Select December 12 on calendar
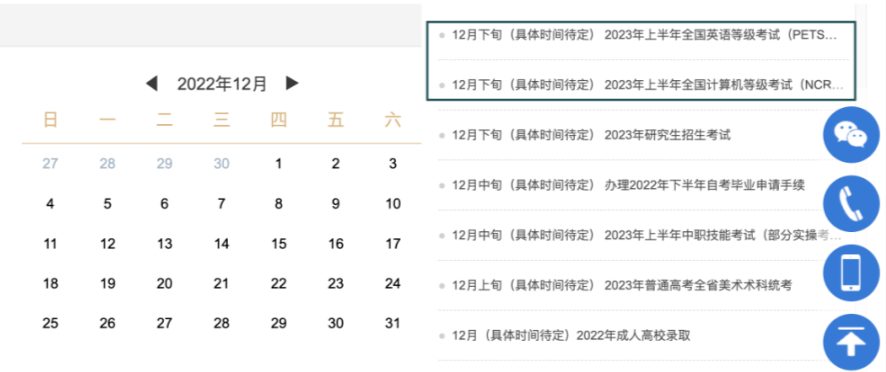 (x=107, y=244)
